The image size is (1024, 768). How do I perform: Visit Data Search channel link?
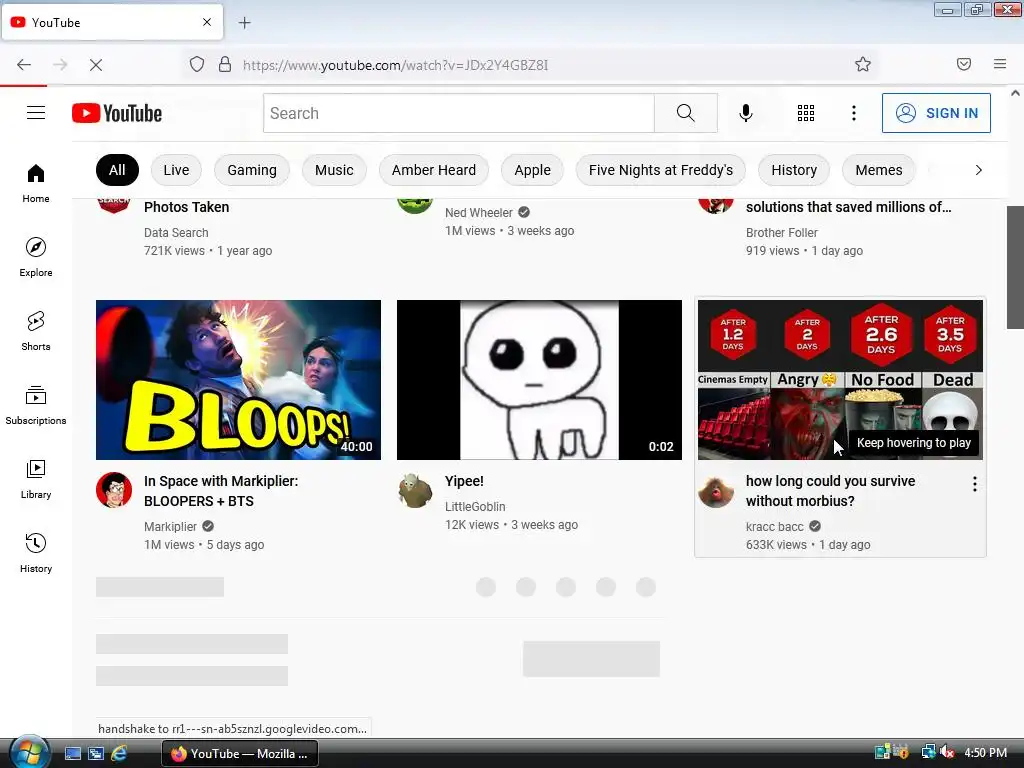176,232
